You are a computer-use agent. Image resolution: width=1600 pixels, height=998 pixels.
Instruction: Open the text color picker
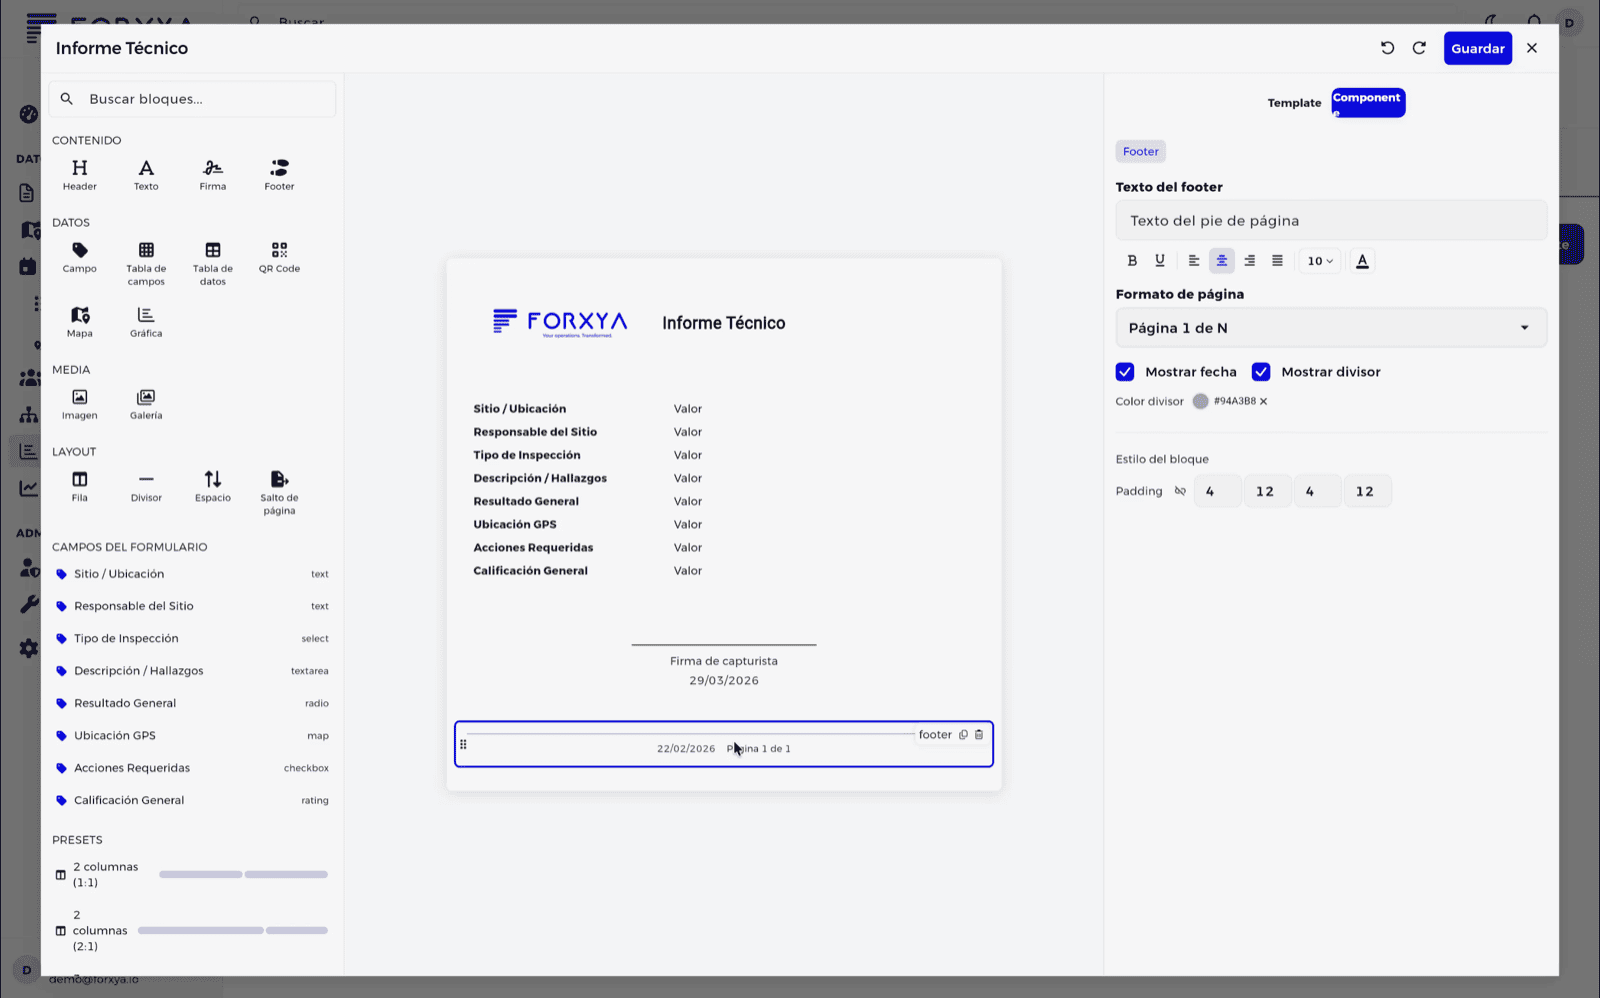(1362, 261)
